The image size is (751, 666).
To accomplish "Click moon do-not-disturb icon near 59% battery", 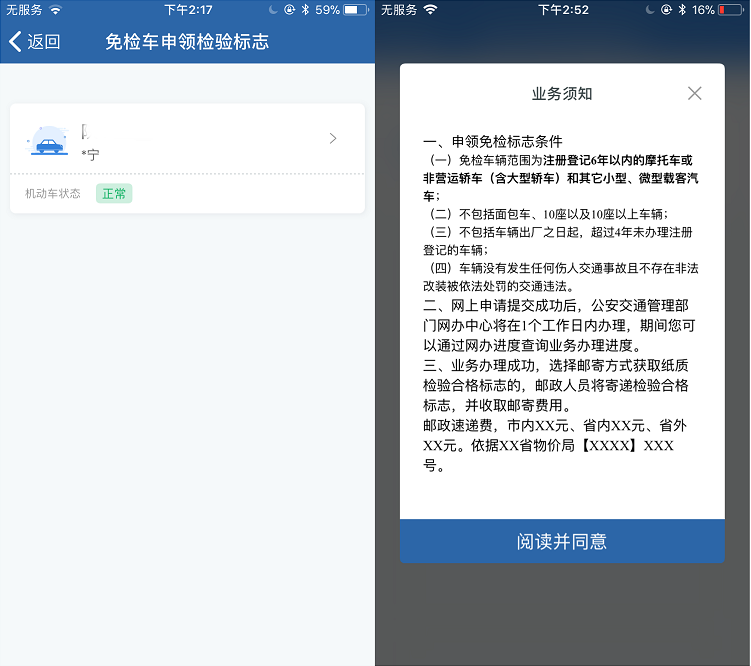I will [272, 9].
